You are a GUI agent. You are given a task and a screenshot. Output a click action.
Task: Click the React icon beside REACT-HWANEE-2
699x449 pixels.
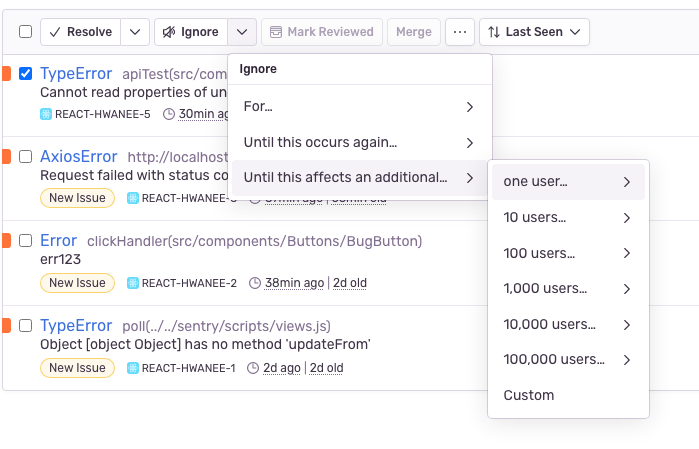point(133,283)
